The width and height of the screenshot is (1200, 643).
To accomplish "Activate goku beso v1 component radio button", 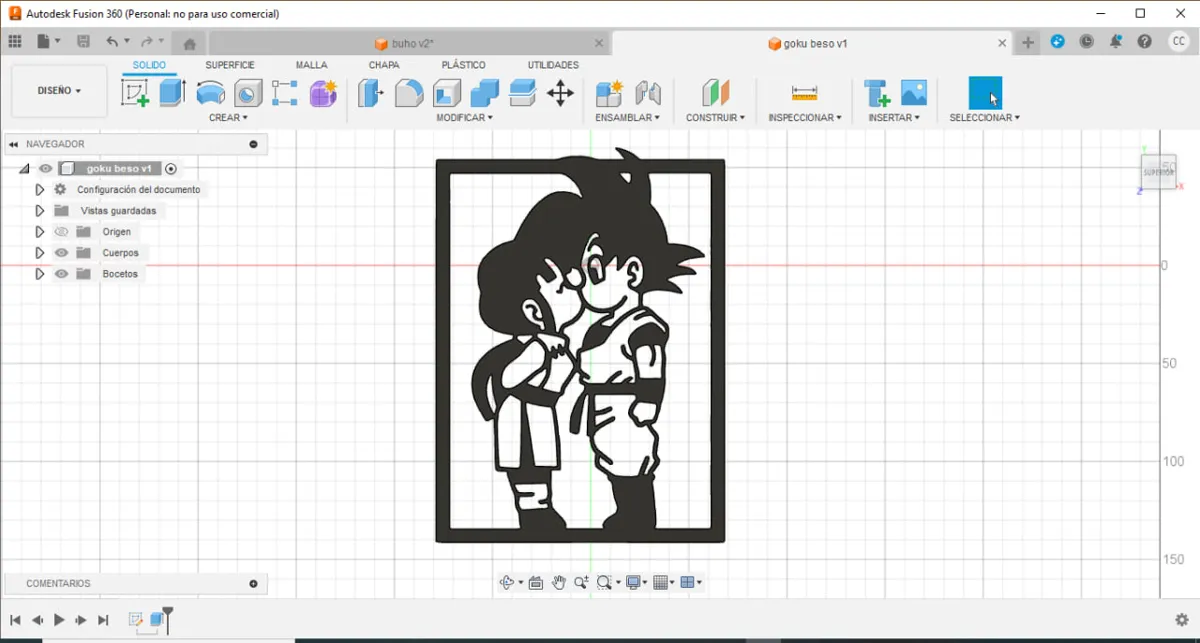I will tap(171, 169).
